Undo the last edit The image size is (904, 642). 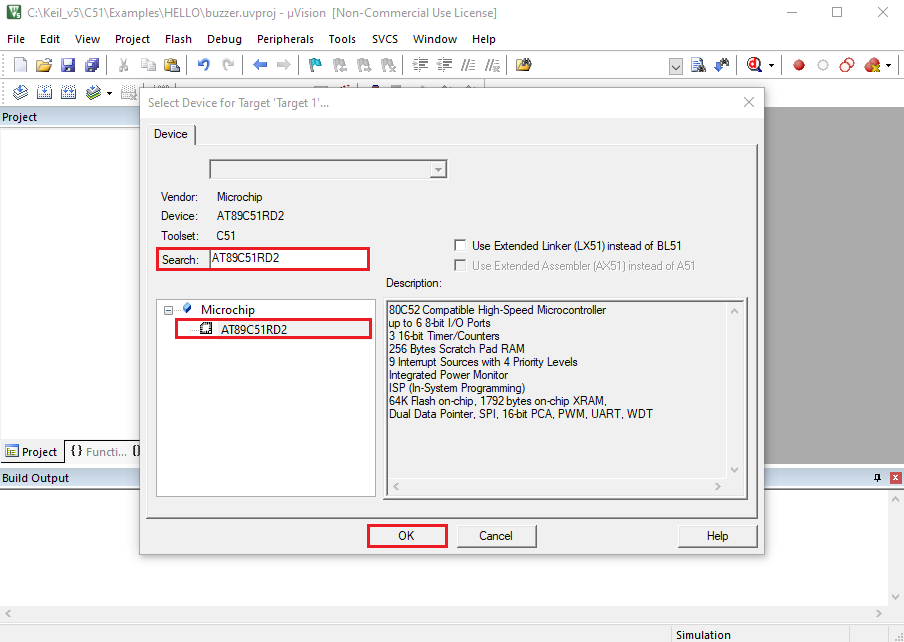tap(202, 64)
